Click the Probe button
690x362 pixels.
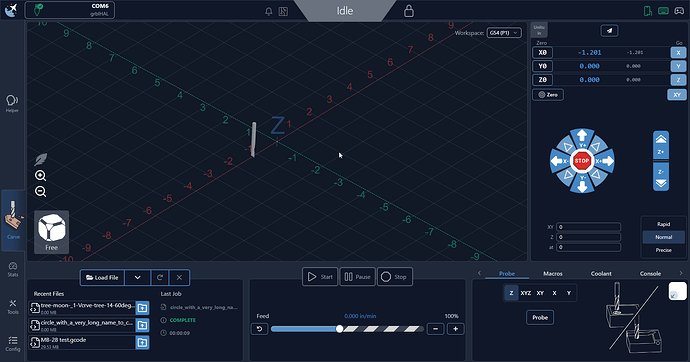(x=540, y=318)
